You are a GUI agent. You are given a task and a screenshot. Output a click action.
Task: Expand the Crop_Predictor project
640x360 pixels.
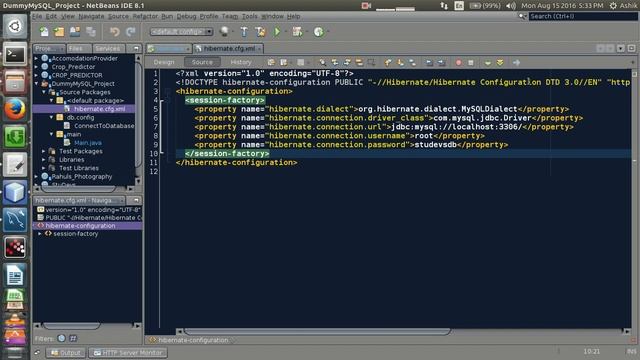37,67
